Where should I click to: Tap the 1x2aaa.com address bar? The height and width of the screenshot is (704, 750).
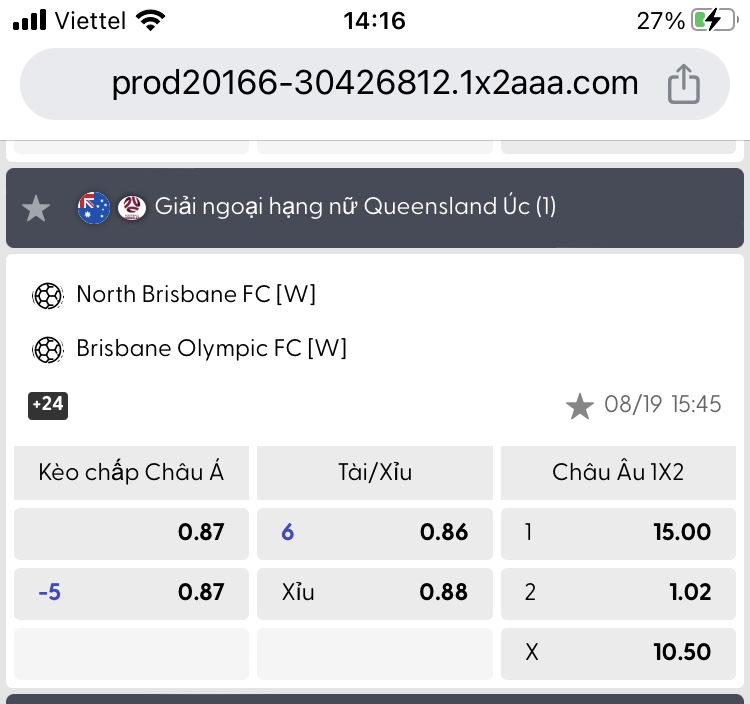point(375,84)
